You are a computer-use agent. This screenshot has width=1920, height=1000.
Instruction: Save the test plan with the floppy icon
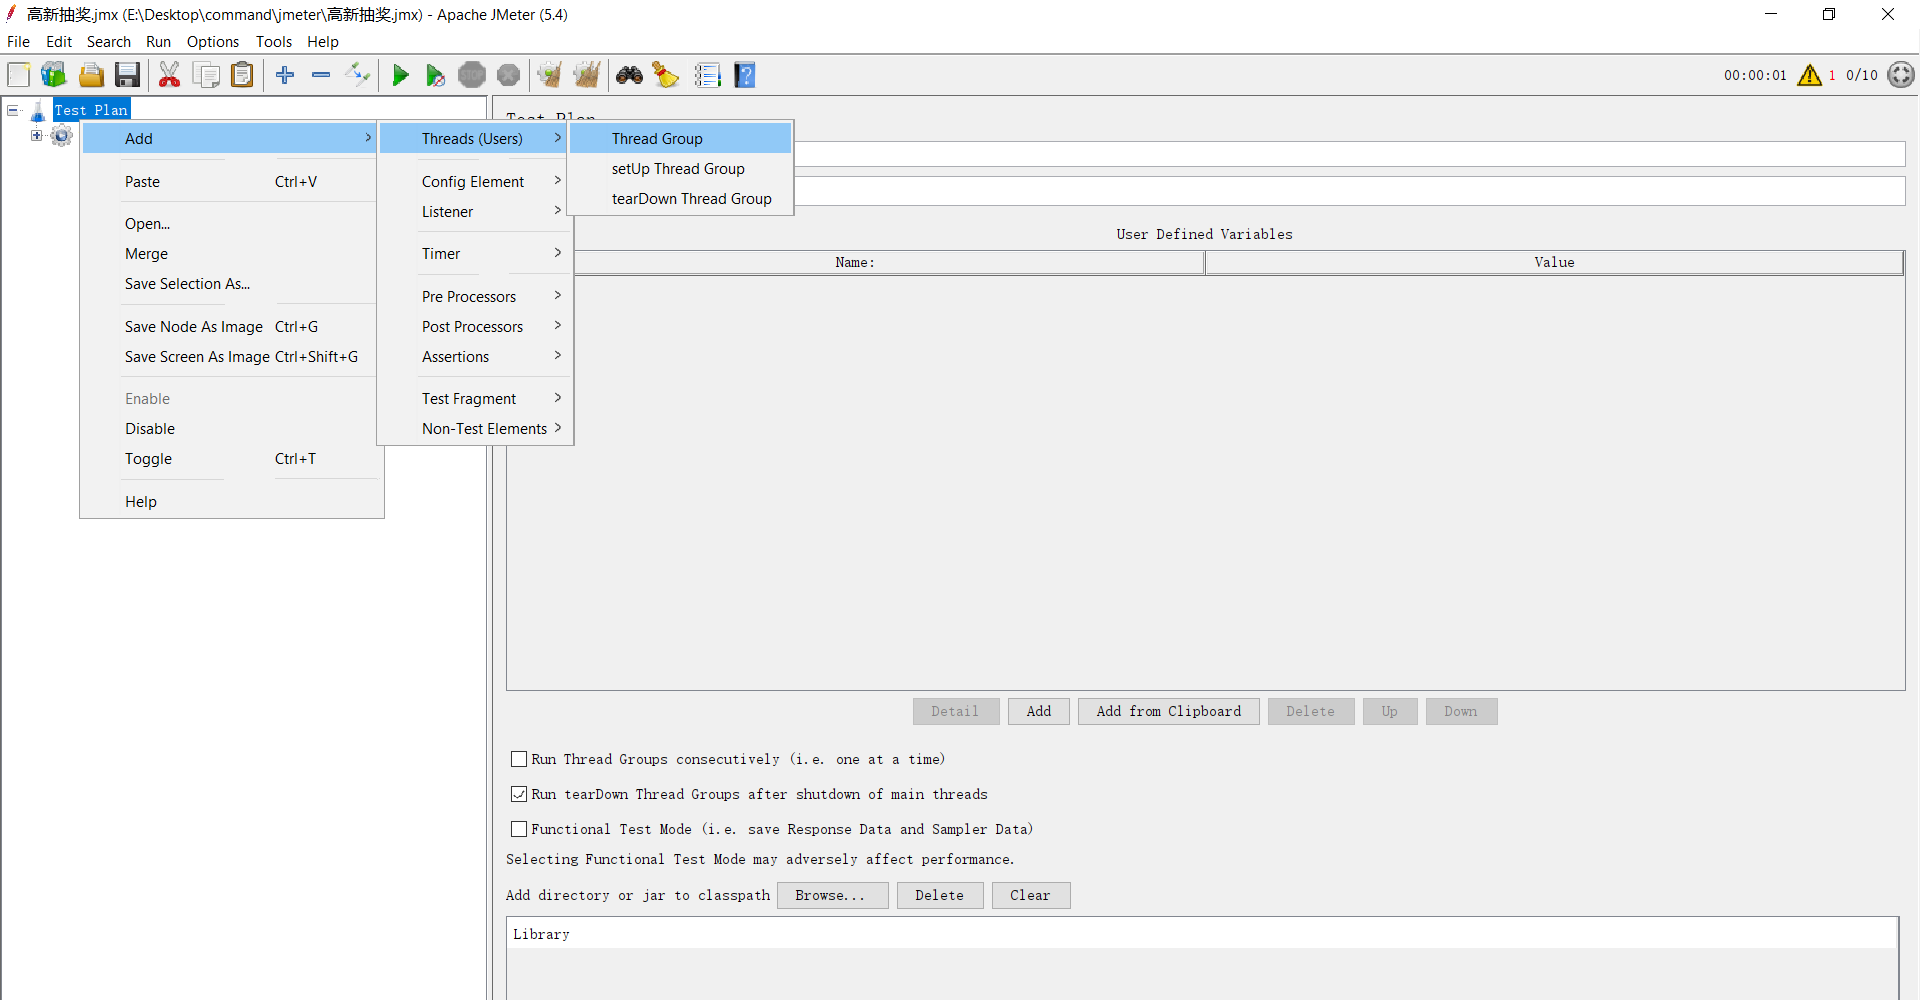pyautogui.click(x=127, y=75)
